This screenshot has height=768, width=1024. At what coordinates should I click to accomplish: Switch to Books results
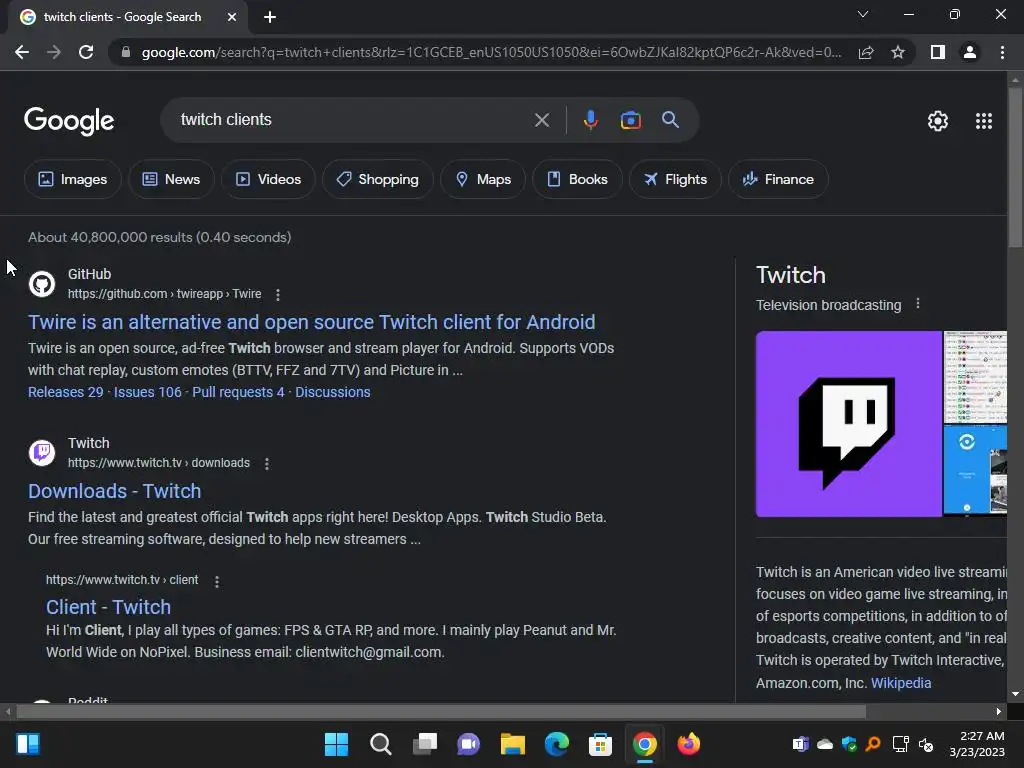click(577, 179)
